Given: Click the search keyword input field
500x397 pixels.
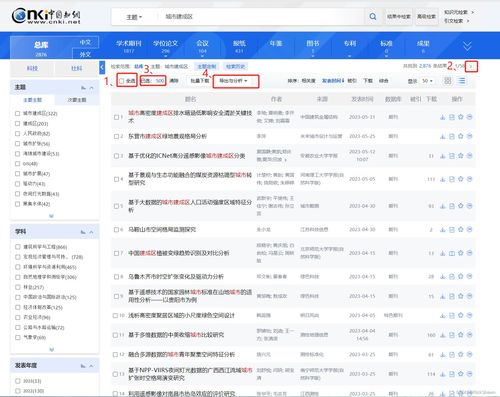Looking at the screenshot, I should [260, 17].
